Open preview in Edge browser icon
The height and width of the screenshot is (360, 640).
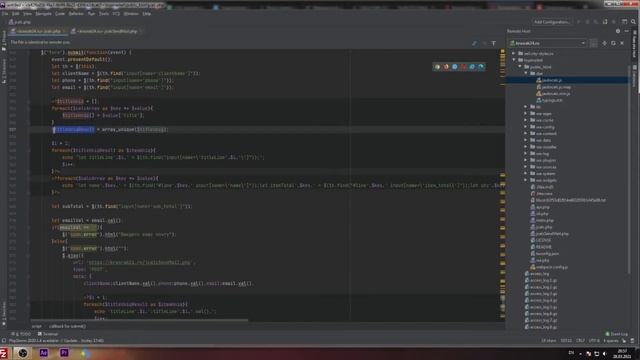point(481,67)
